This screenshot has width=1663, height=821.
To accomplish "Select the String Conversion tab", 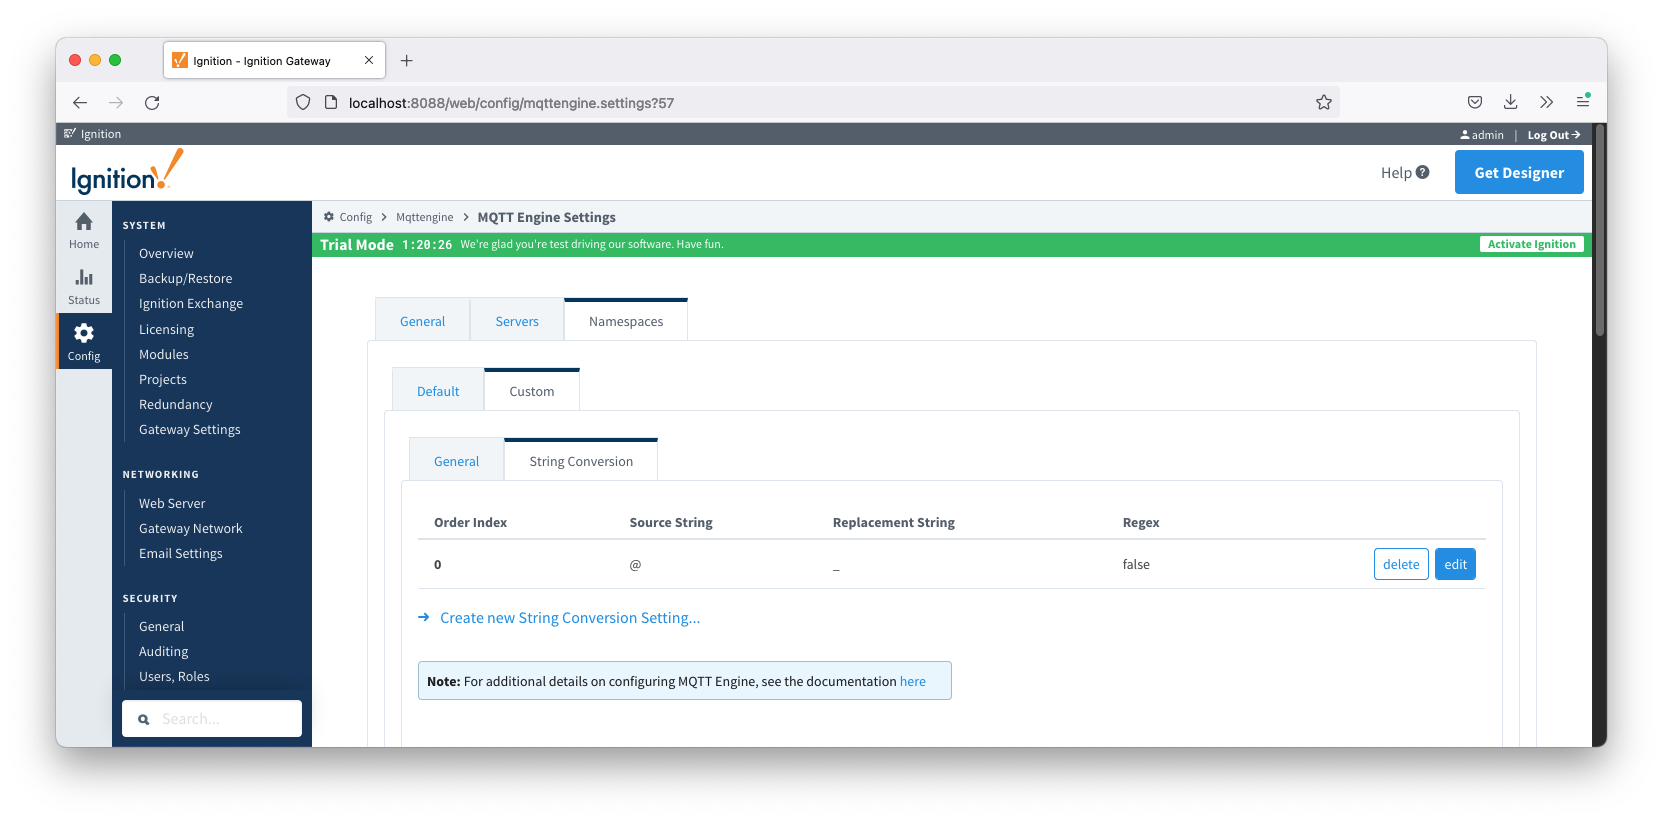I will click(x=581, y=461).
